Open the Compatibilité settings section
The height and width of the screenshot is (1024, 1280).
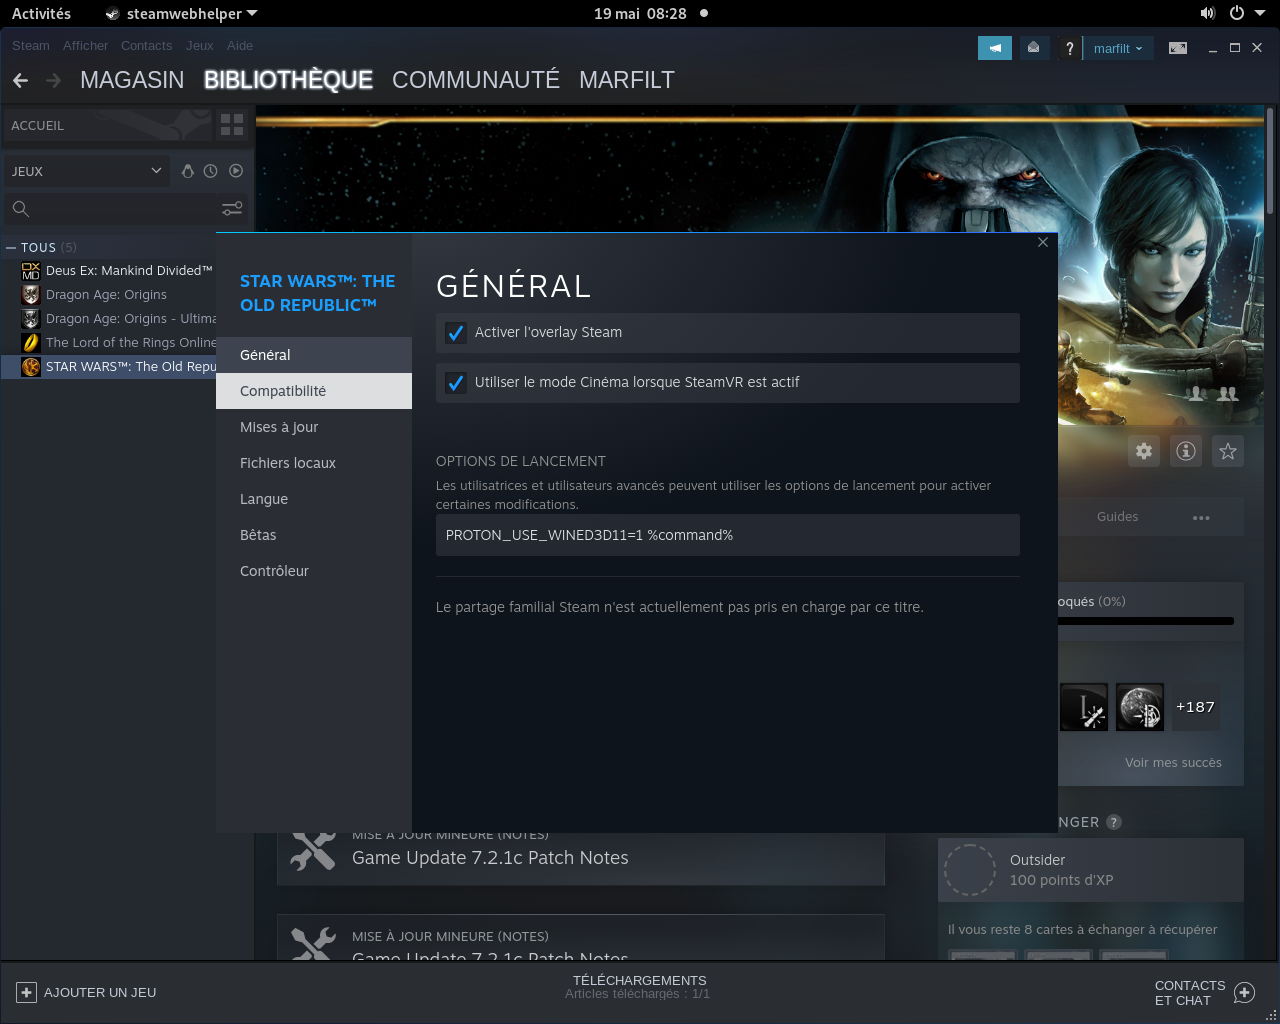[x=314, y=391]
